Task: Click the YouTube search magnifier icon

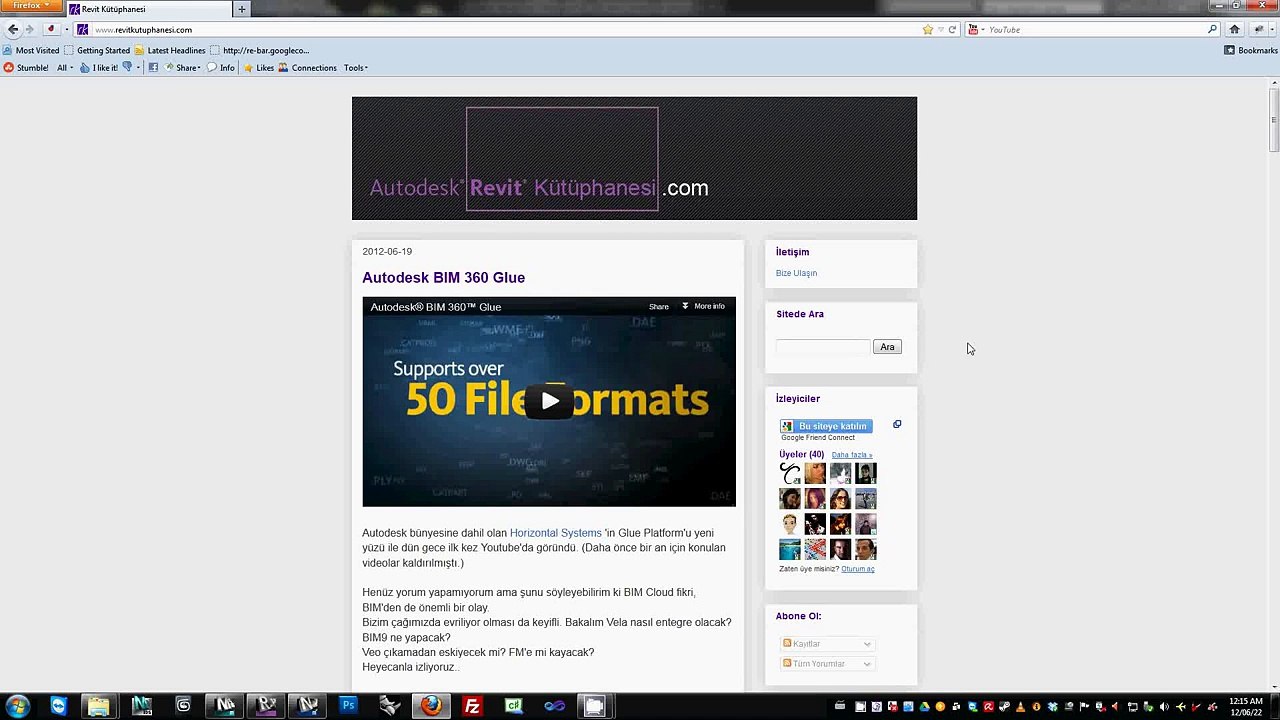Action: click(1212, 30)
